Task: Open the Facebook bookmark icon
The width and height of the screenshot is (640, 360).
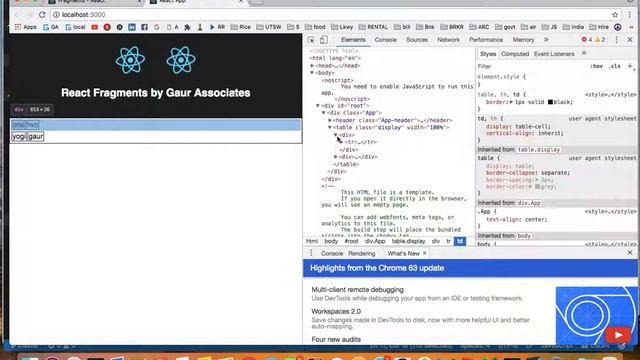Action: click(144, 27)
